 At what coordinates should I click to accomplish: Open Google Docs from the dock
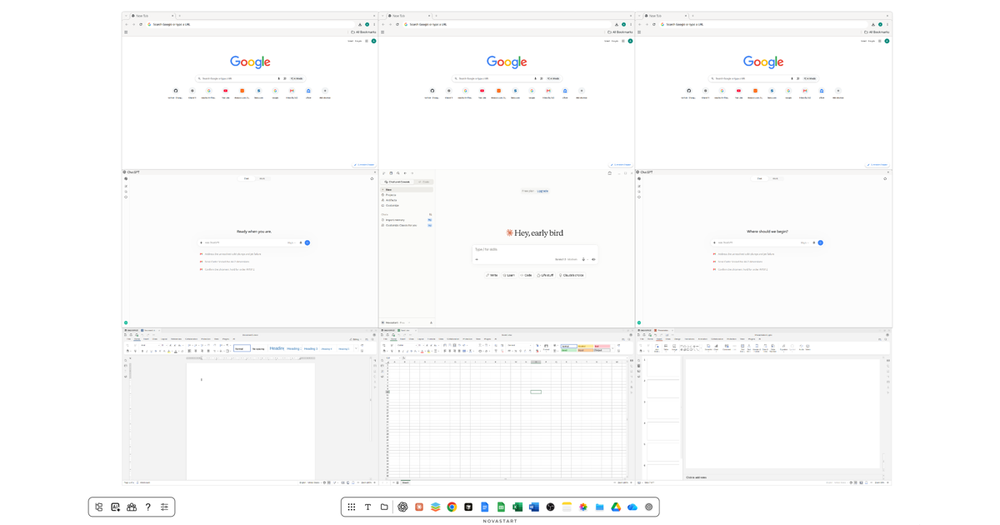tap(485, 507)
